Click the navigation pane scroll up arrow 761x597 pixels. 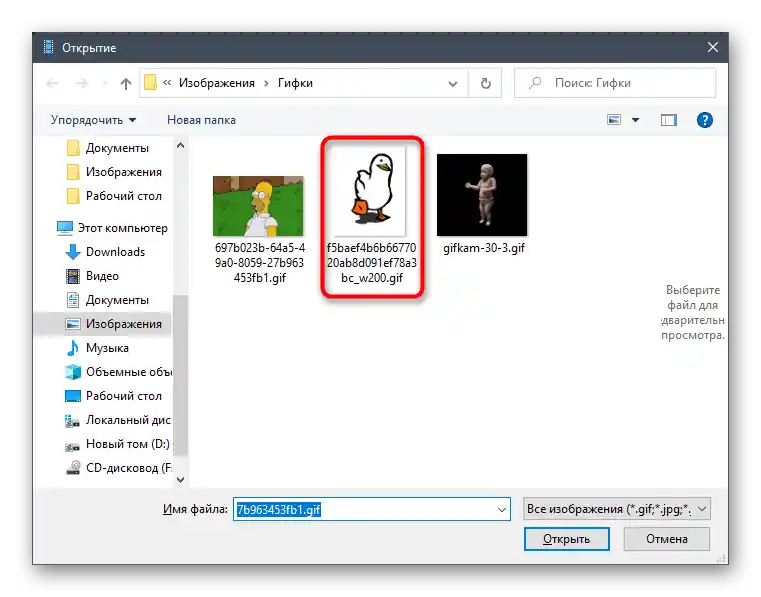tap(181, 145)
